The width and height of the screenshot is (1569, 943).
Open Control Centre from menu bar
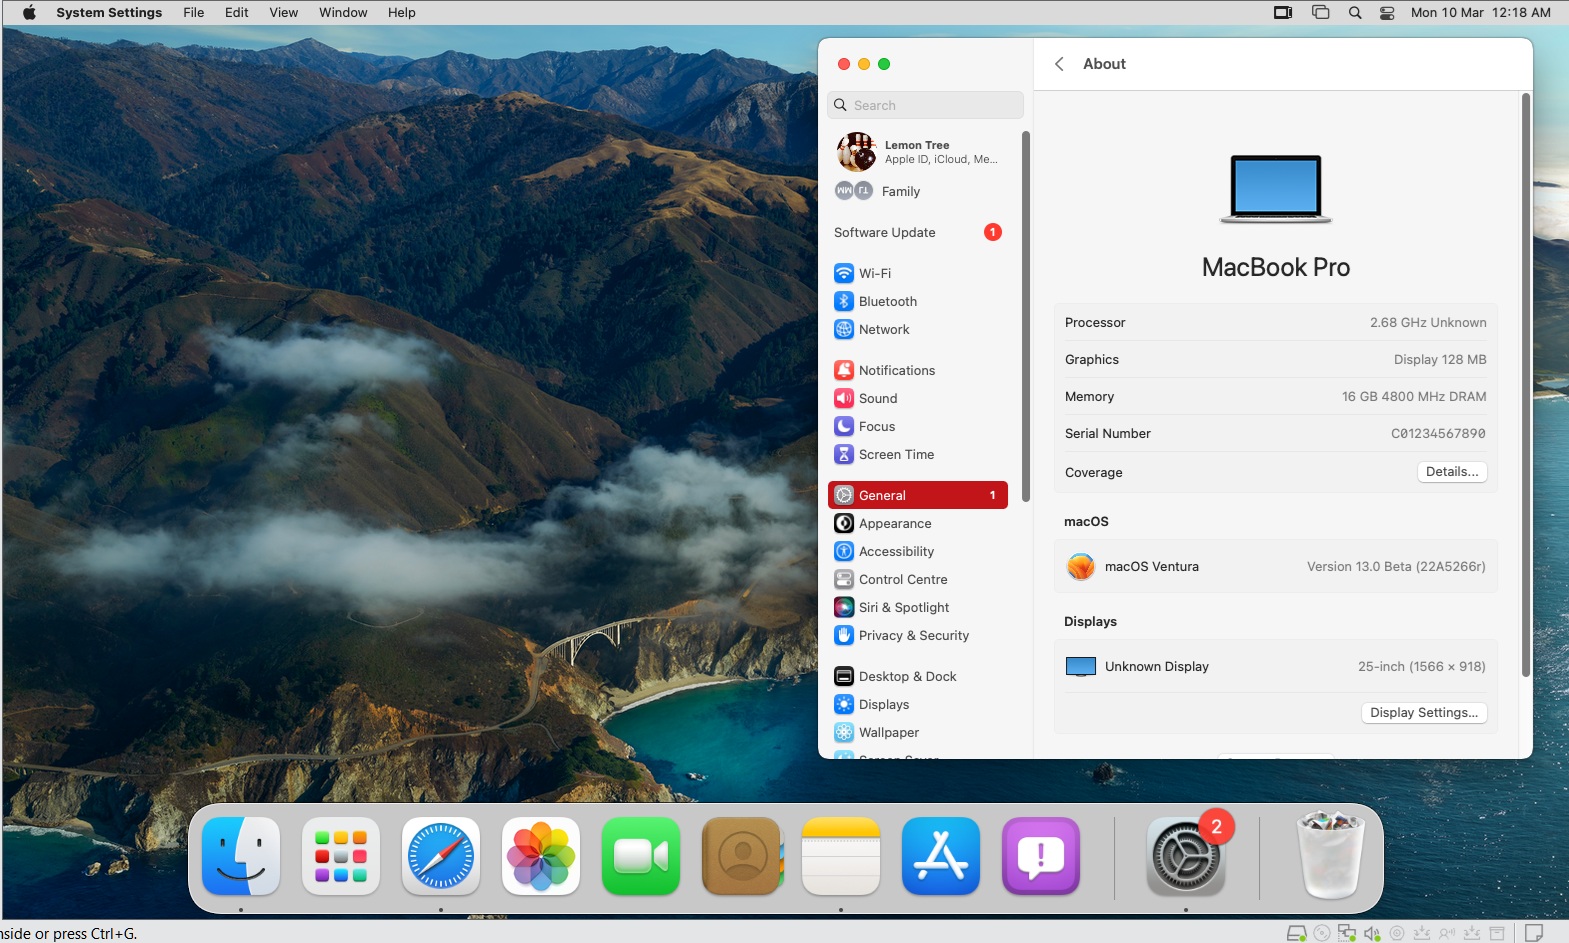click(x=1387, y=12)
